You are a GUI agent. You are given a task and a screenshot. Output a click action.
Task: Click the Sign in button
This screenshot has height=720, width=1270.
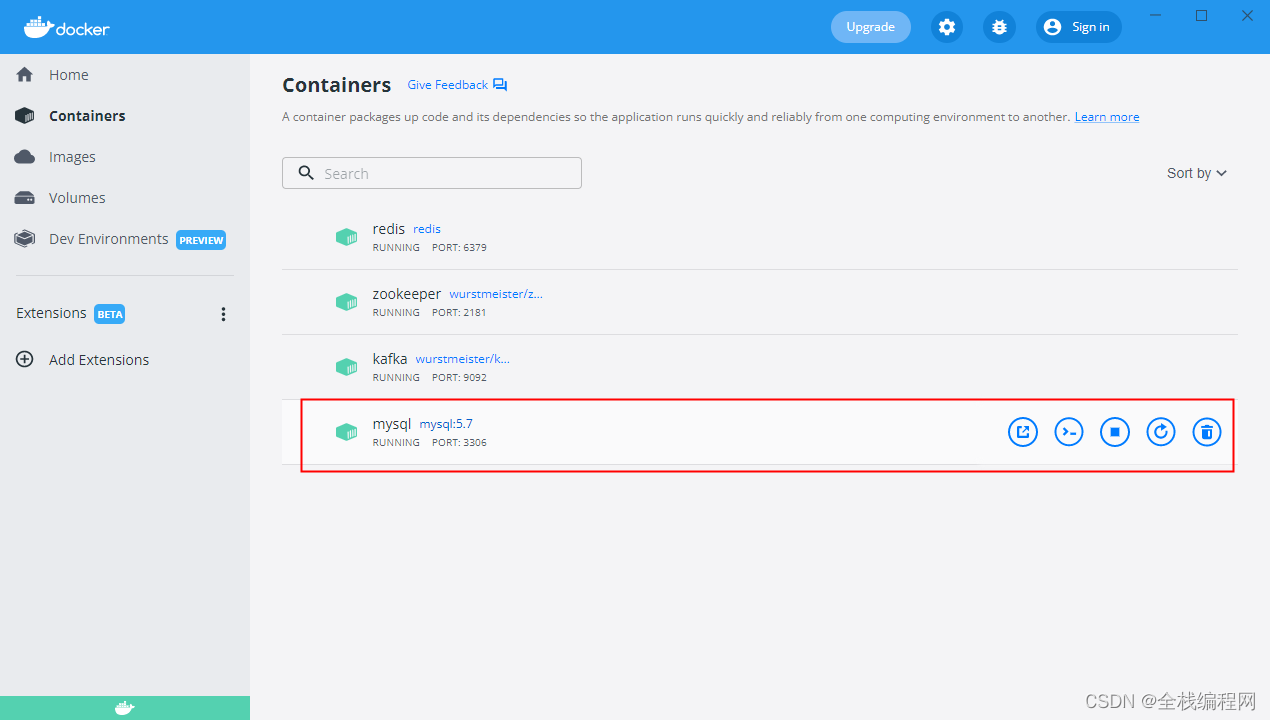[1078, 27]
